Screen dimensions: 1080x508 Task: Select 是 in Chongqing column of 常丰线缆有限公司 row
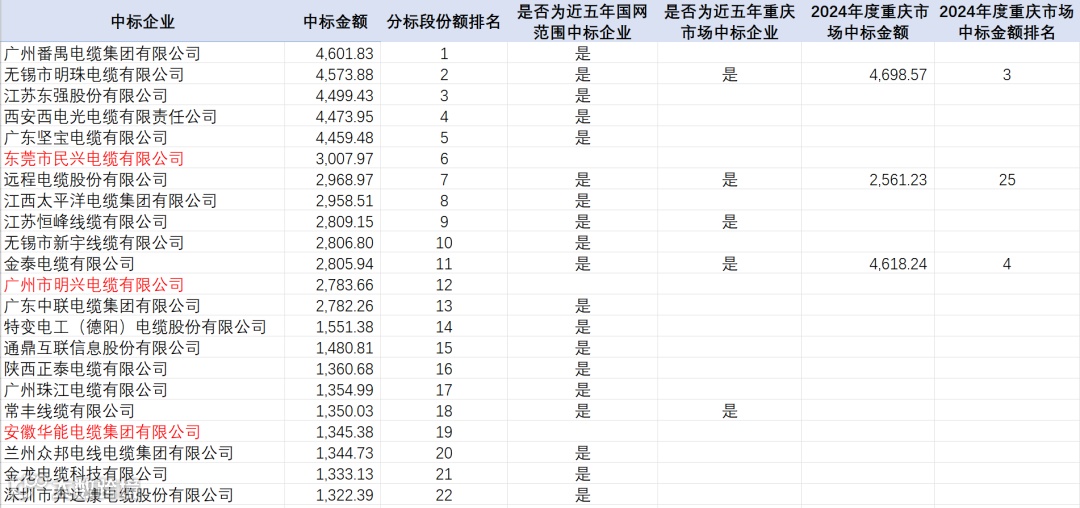click(729, 411)
